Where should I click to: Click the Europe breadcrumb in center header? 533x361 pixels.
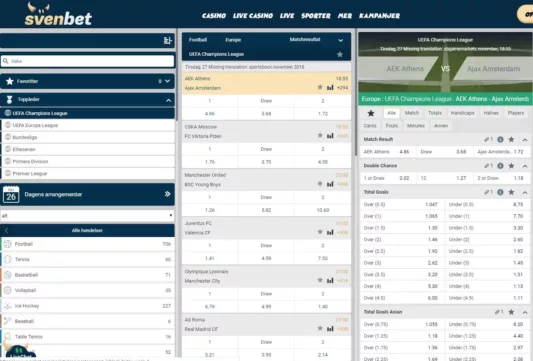point(233,40)
